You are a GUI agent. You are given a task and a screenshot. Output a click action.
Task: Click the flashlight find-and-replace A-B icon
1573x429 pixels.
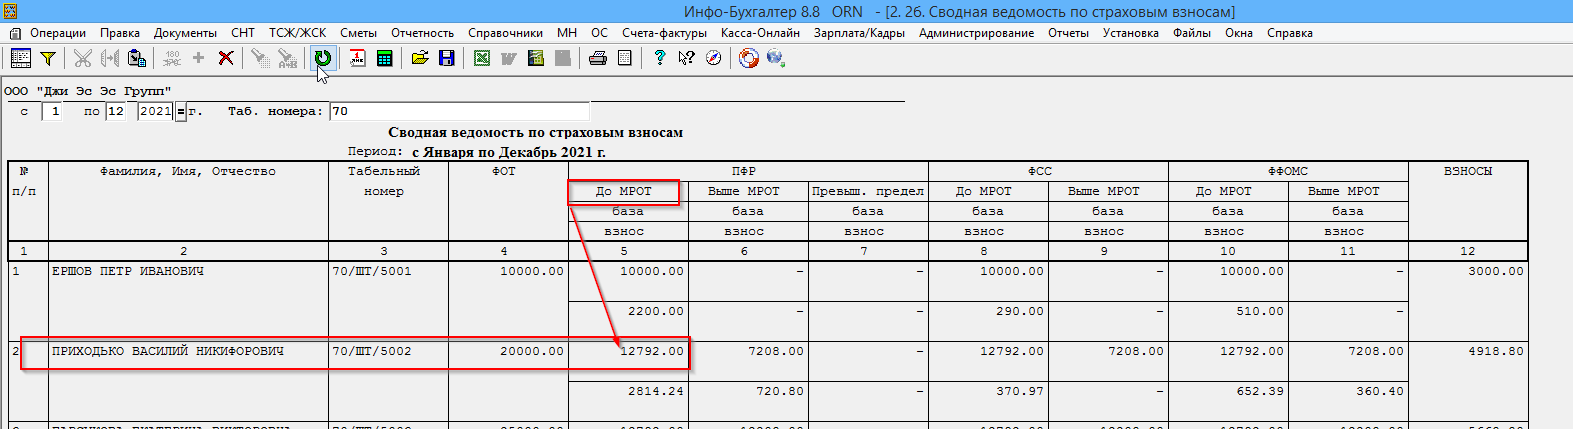point(287,58)
